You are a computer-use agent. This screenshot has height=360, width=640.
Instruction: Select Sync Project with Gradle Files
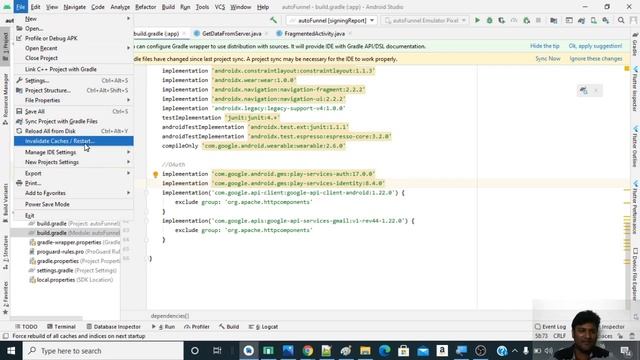[73, 121]
